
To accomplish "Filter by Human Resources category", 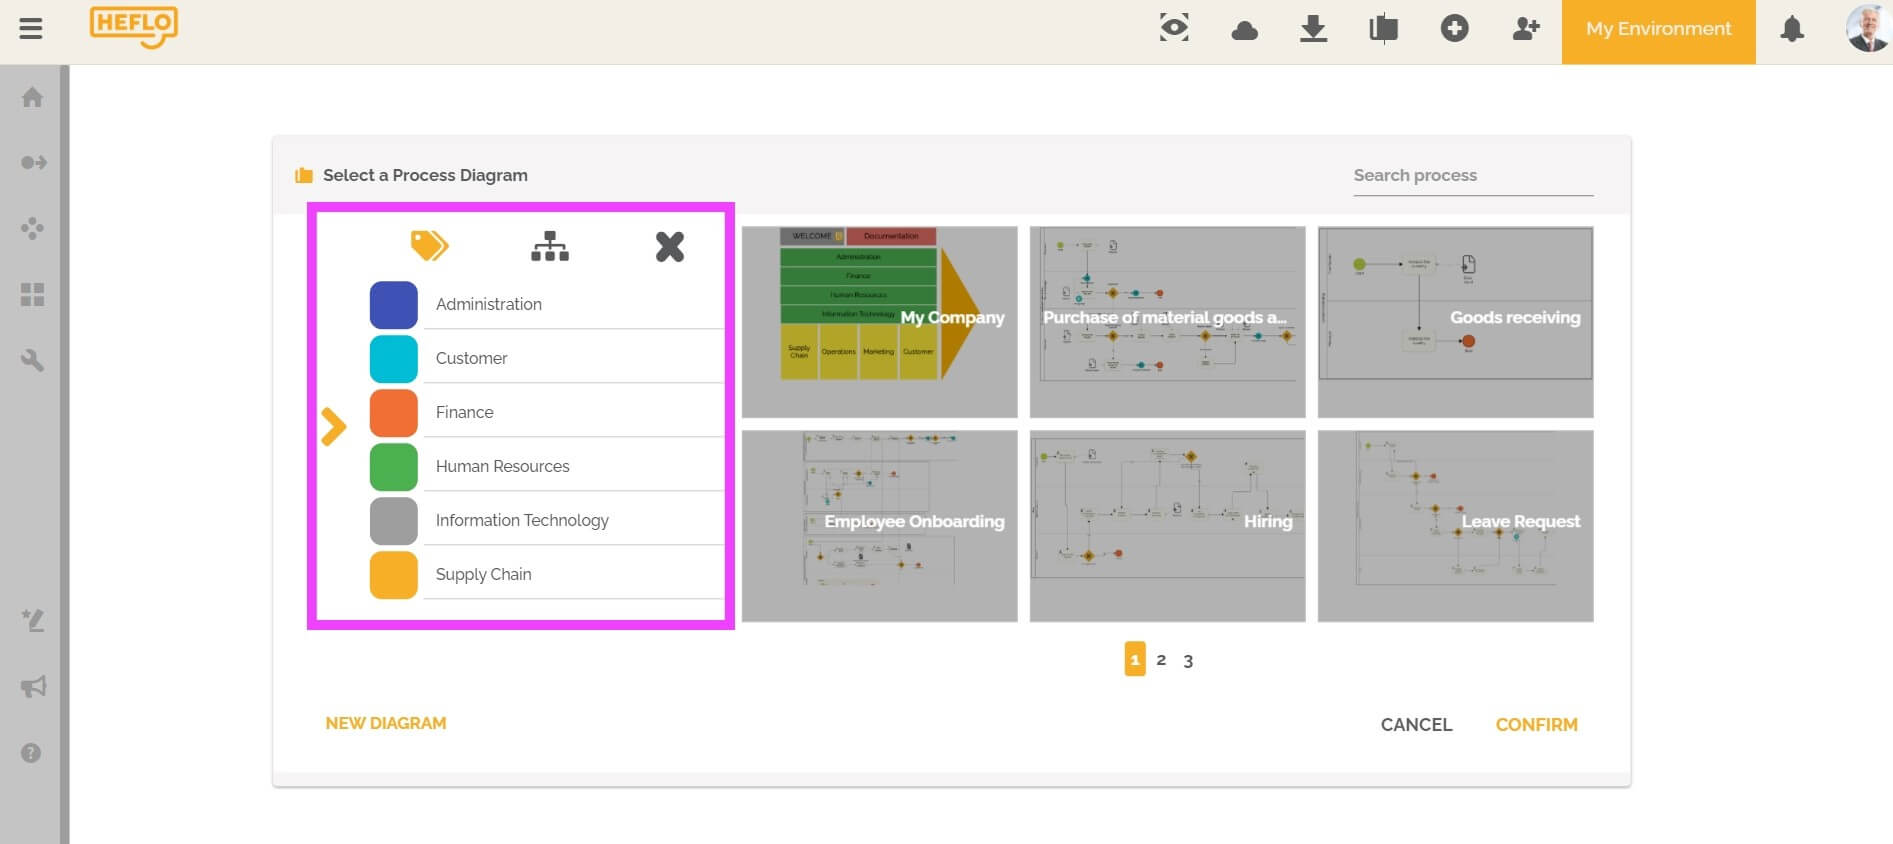I will pos(502,466).
